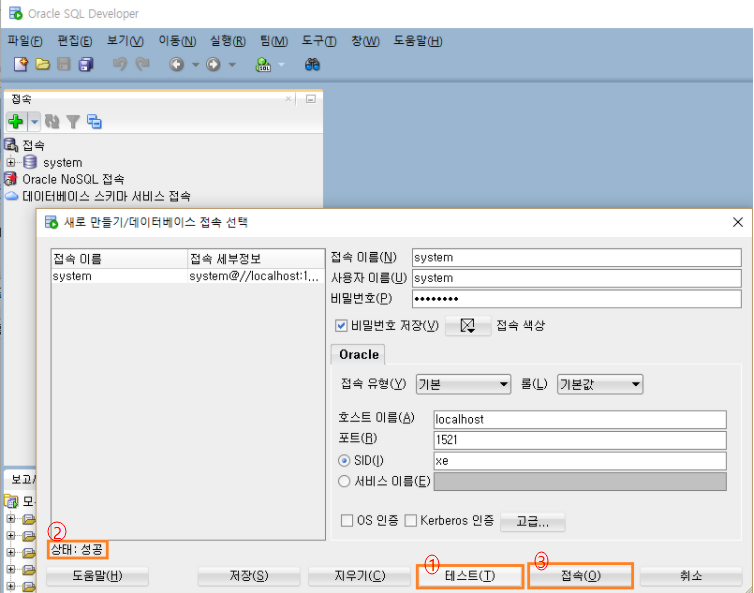The image size is (754, 593).
Task: Click the Oracle NoSQL connection icon
Action: pyautogui.click(x=11, y=179)
